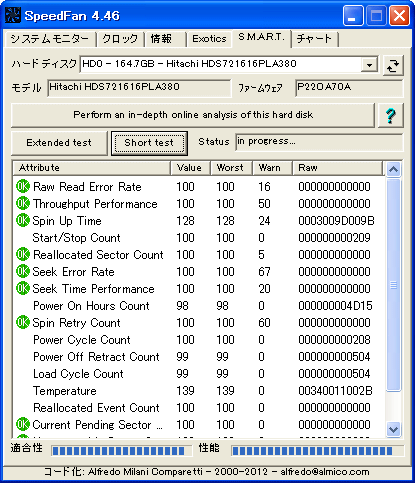The width and height of the screenshot is (415, 483).
Task: Open the チャート tab
Action: [x=314, y=39]
